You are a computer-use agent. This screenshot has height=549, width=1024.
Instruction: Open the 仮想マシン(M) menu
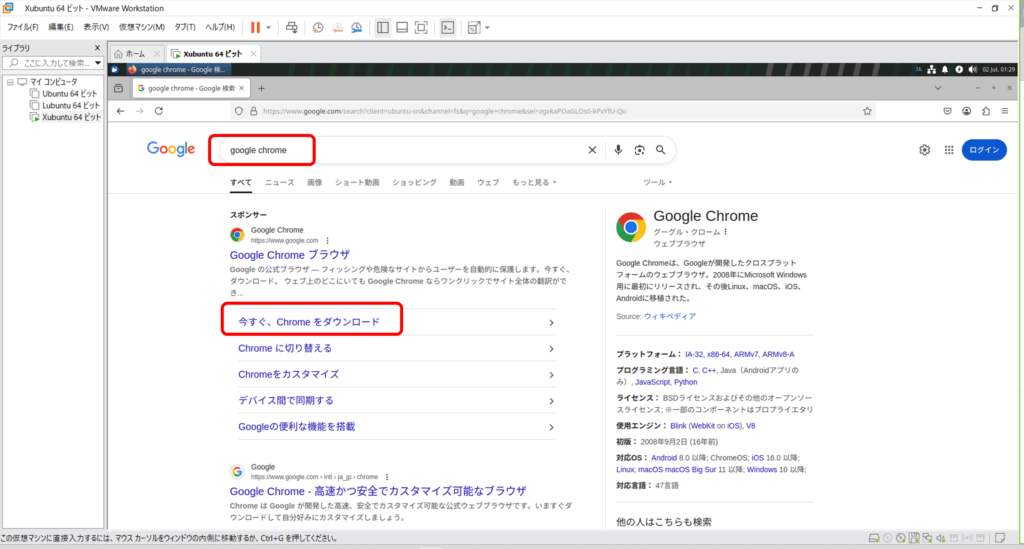[x=141, y=27]
